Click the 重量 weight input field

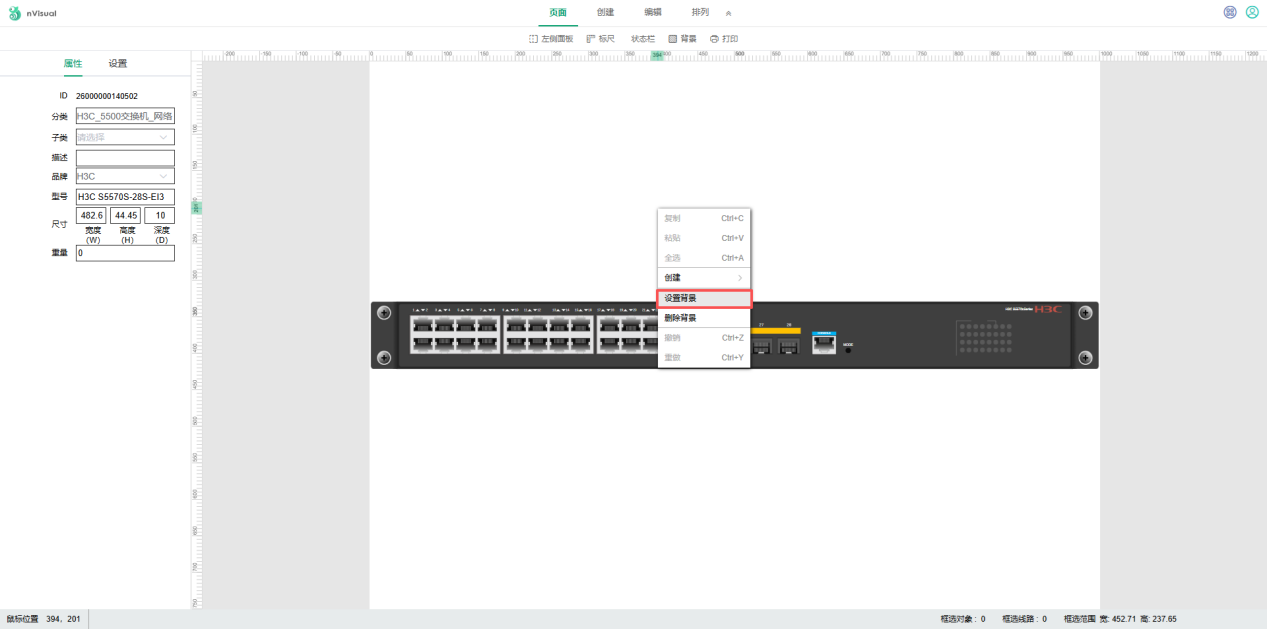pos(125,253)
